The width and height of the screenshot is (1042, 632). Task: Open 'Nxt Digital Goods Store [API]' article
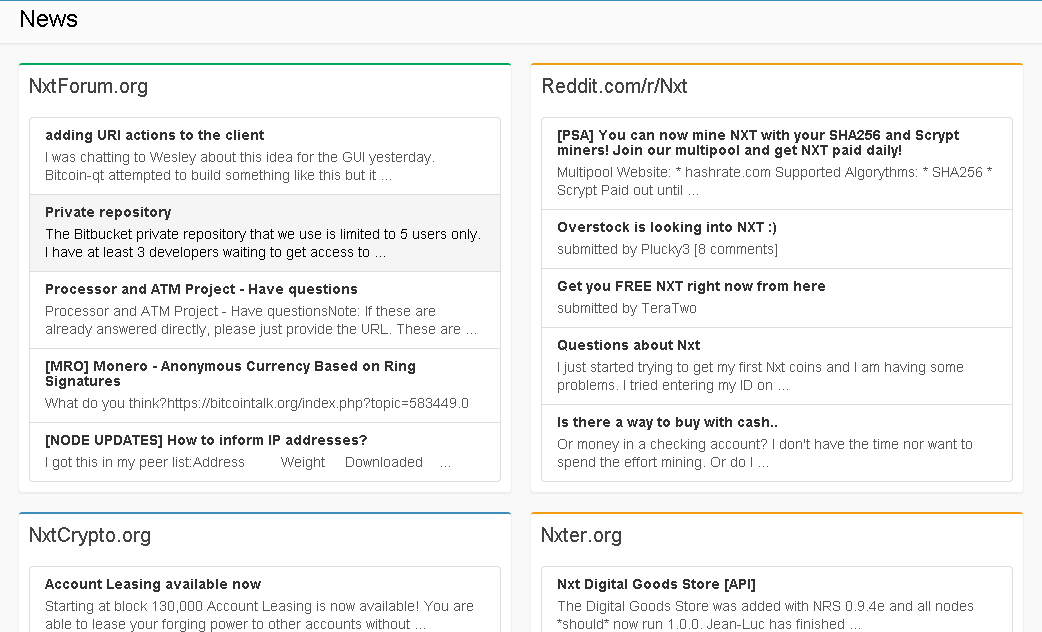tap(656, 584)
